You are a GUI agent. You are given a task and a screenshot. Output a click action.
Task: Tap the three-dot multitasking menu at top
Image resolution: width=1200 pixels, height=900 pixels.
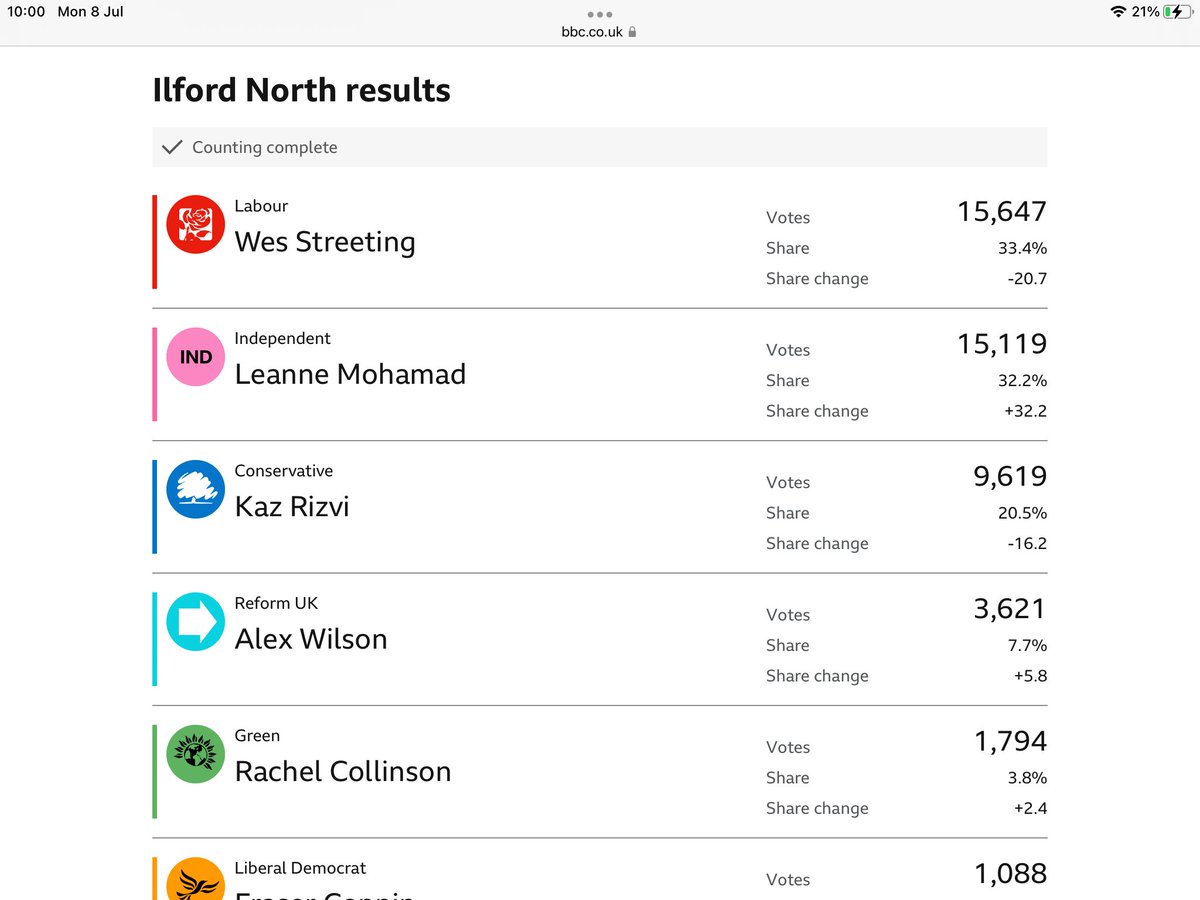coord(600,14)
